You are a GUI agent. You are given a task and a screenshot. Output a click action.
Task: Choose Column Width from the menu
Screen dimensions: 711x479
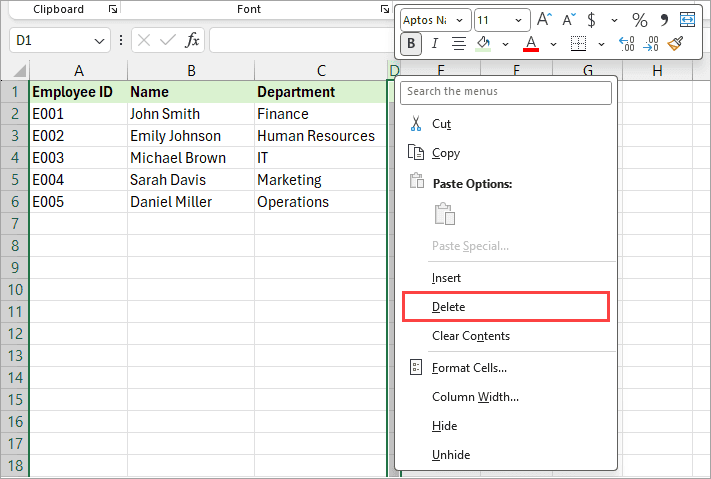click(506, 396)
